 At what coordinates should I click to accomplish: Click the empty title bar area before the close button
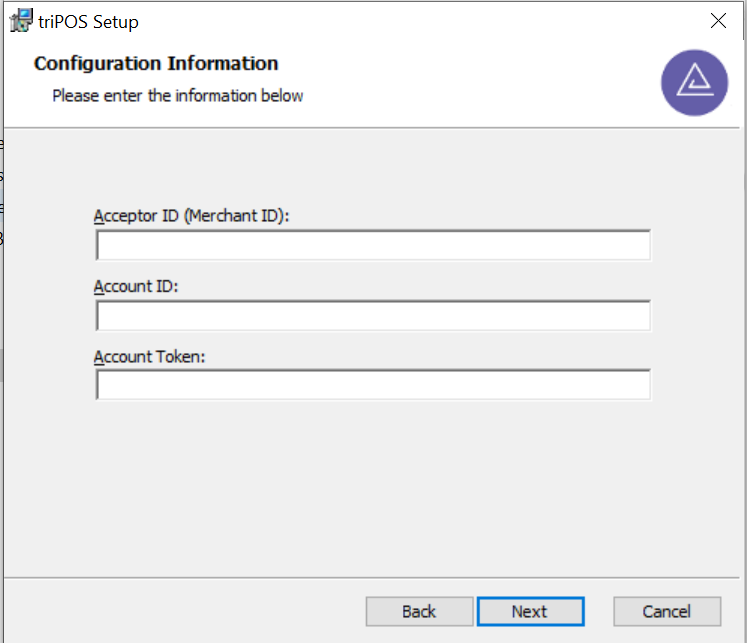419,21
